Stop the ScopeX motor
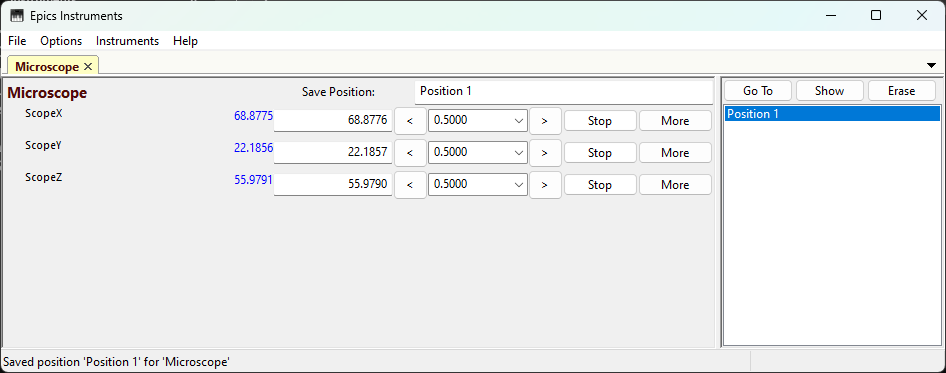Screen dimensions: 946x373 click(x=600, y=121)
